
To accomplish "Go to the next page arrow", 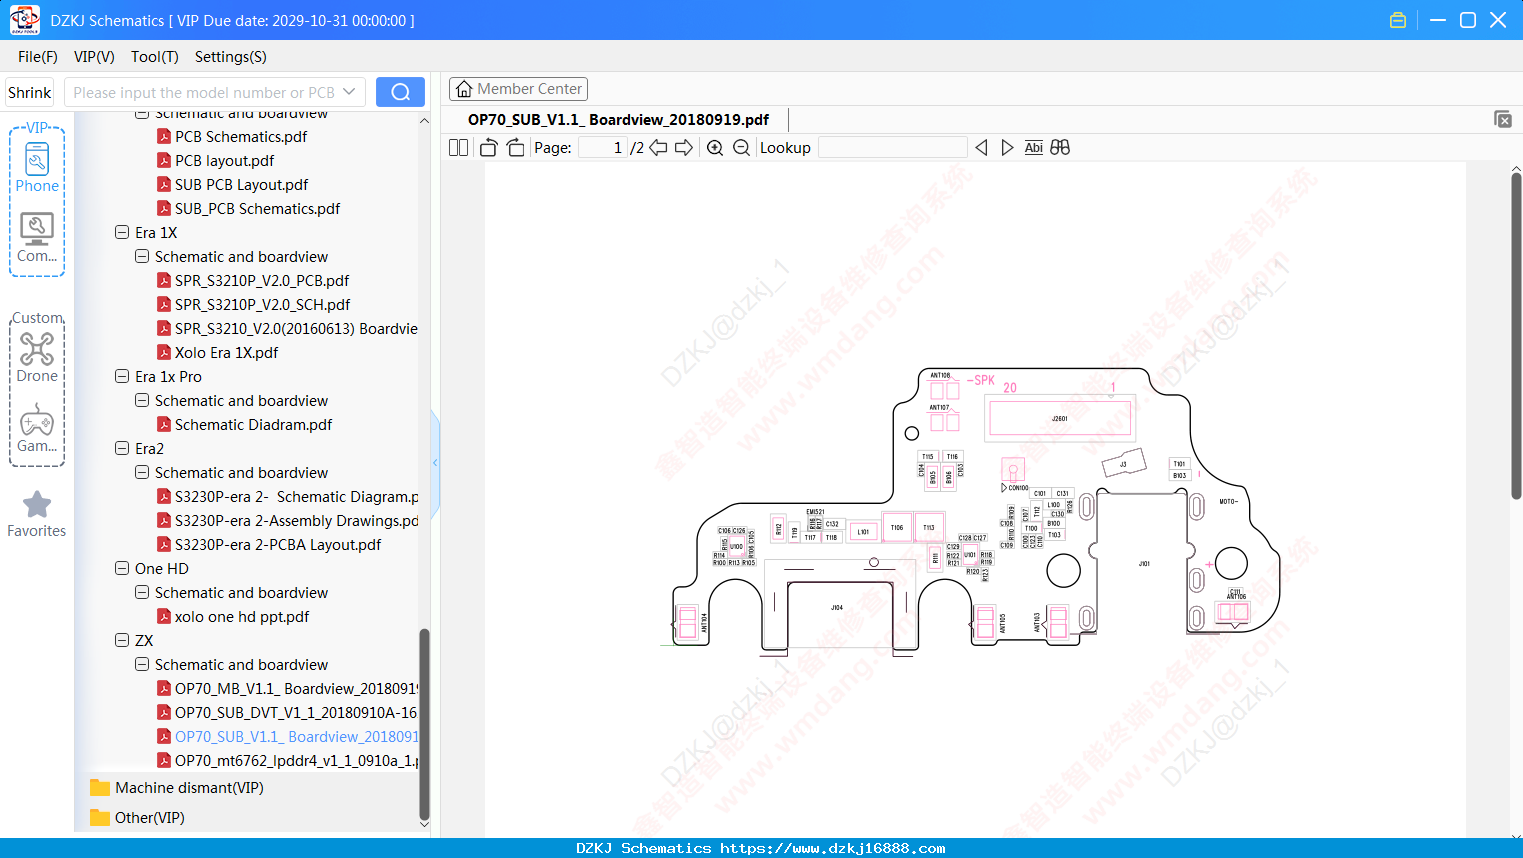I will point(684,148).
